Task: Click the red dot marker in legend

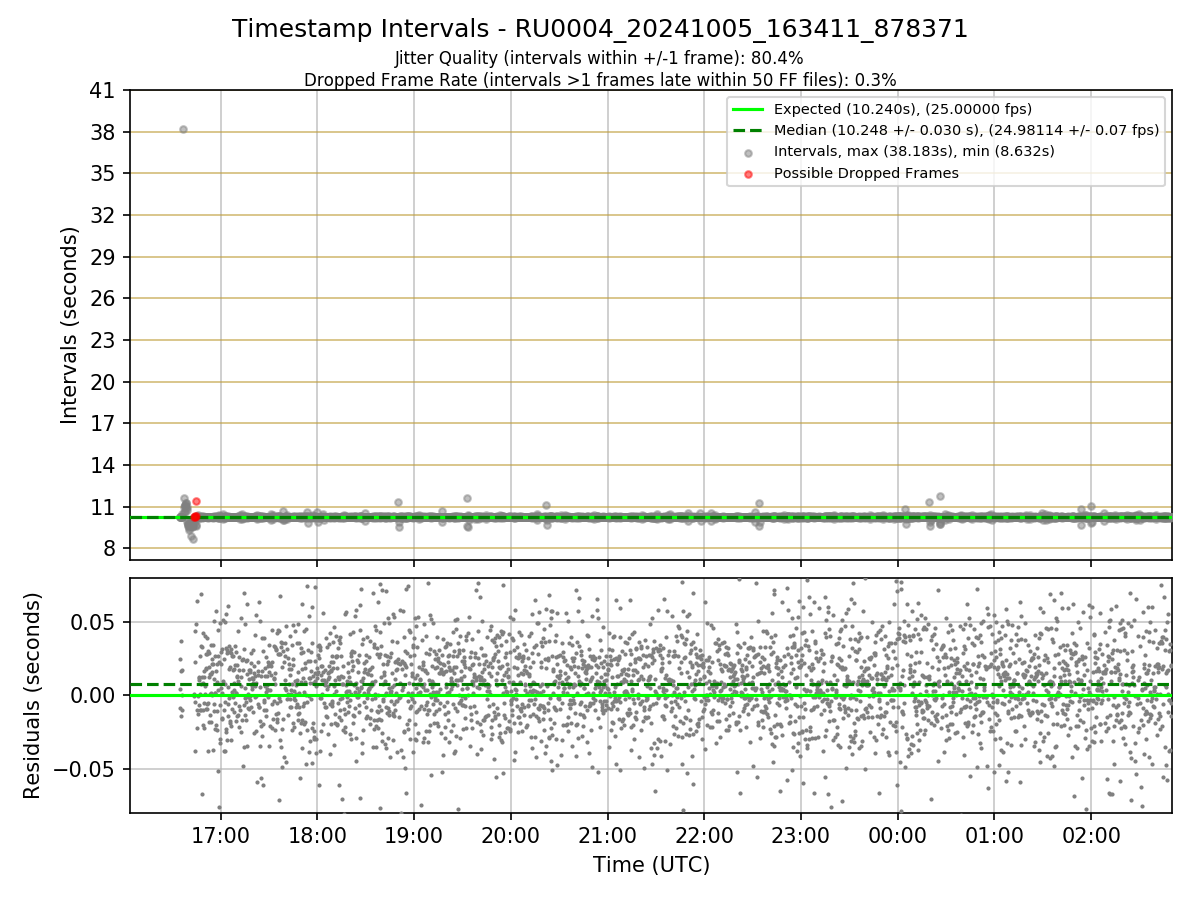Action: 748,174
